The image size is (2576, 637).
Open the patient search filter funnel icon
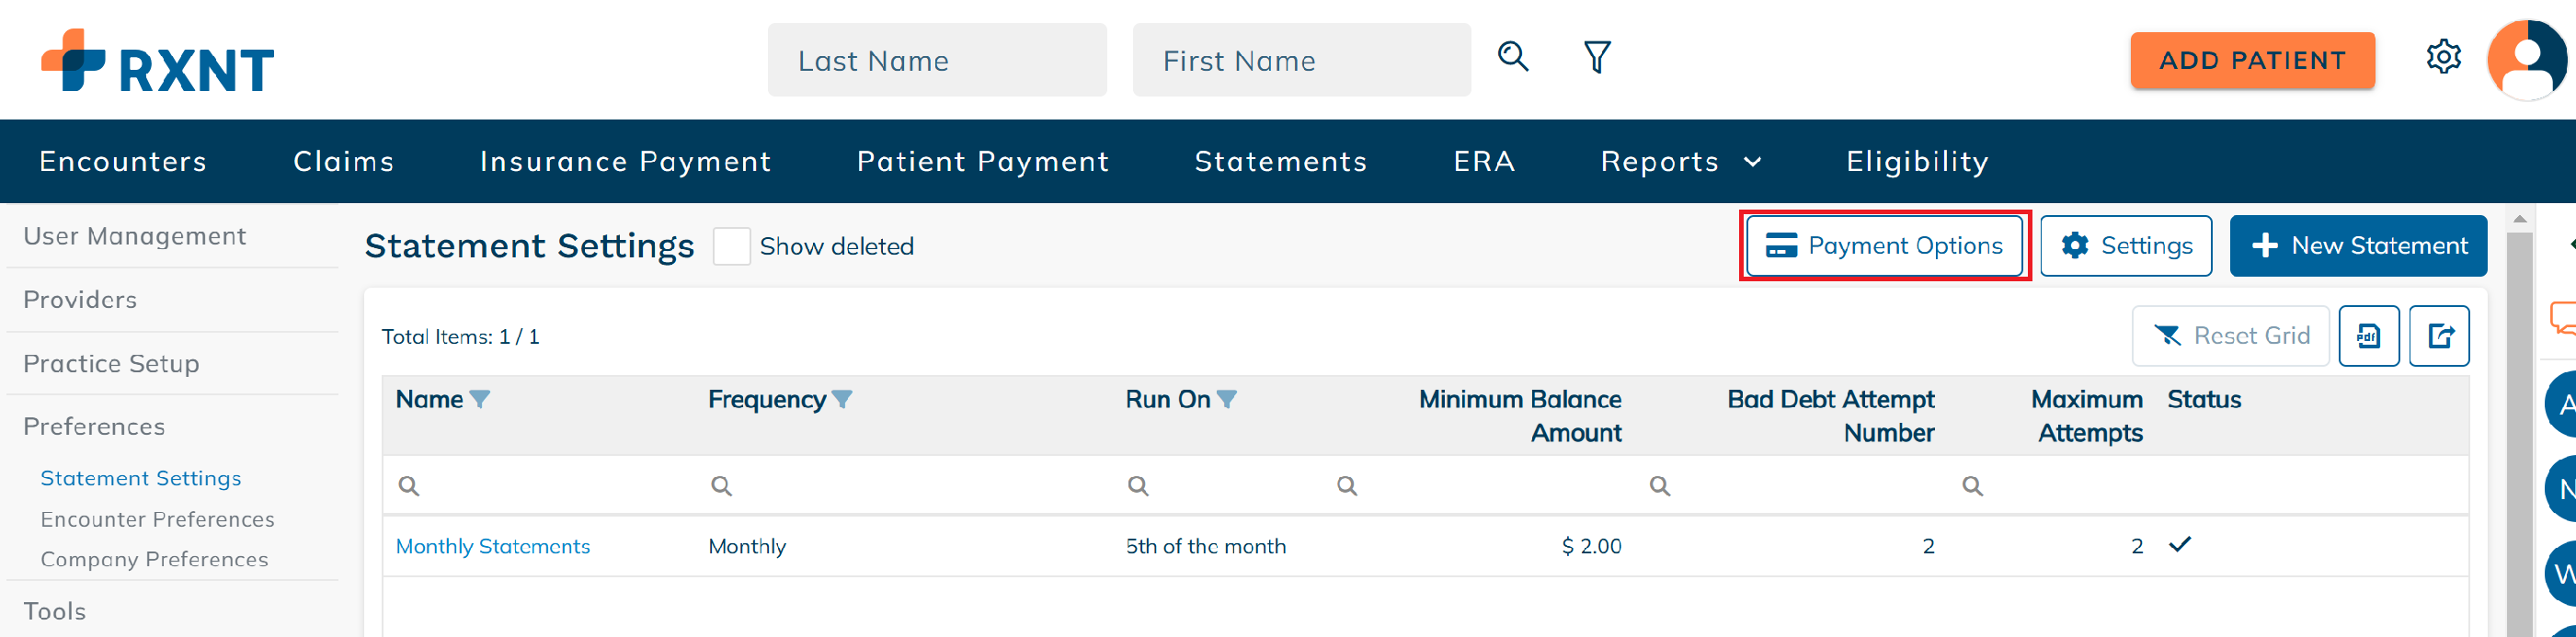point(1597,57)
